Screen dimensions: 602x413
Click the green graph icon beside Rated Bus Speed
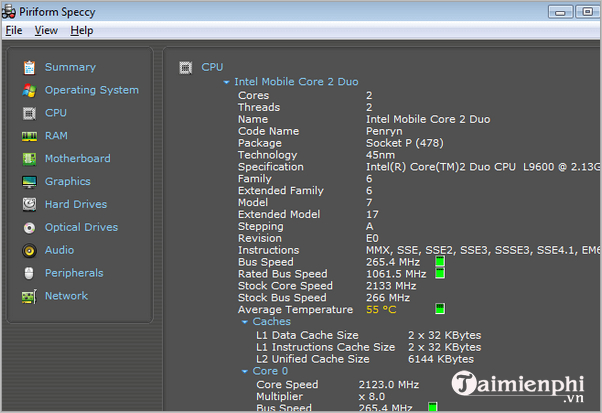(440, 274)
